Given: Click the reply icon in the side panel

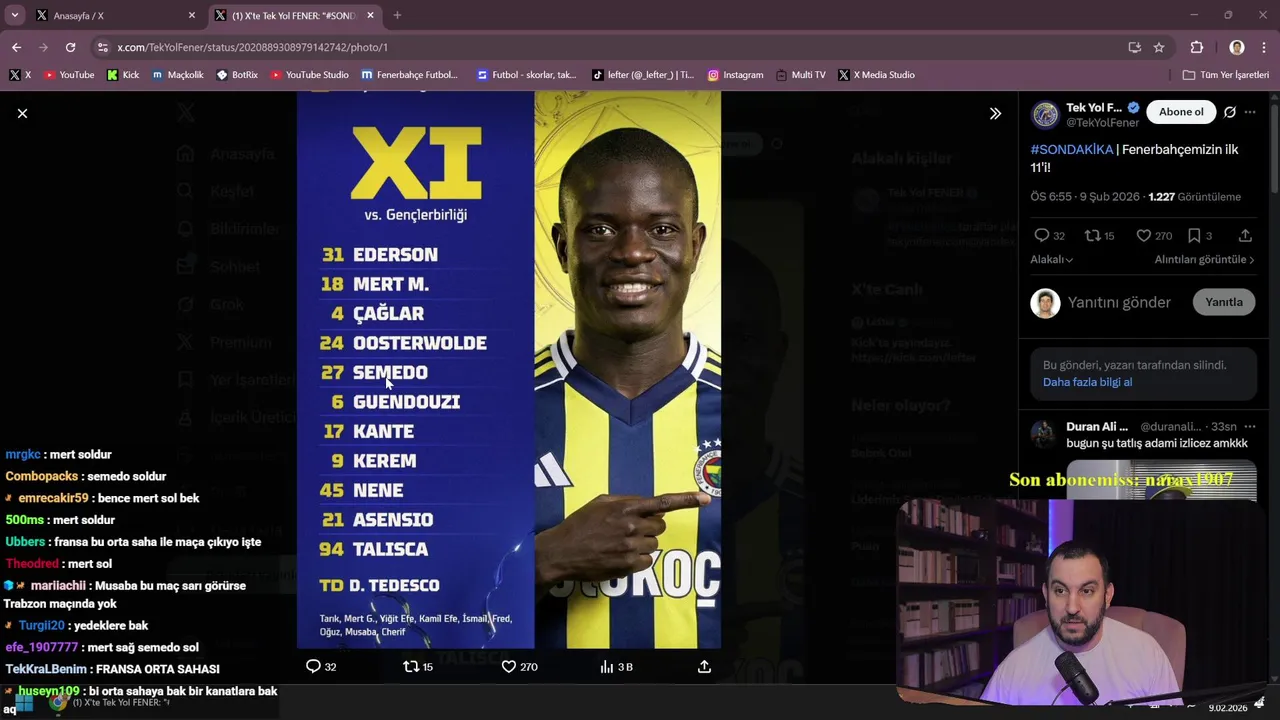Looking at the screenshot, I should (x=1042, y=235).
